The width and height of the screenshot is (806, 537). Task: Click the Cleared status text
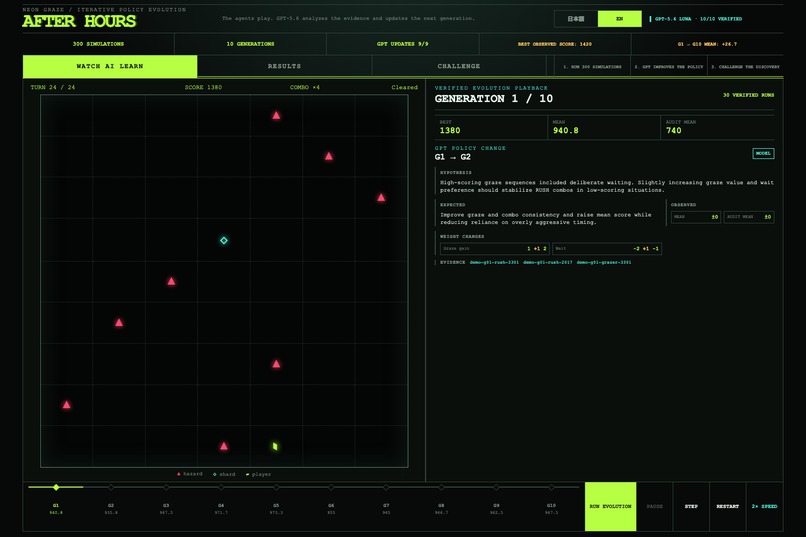[405, 87]
